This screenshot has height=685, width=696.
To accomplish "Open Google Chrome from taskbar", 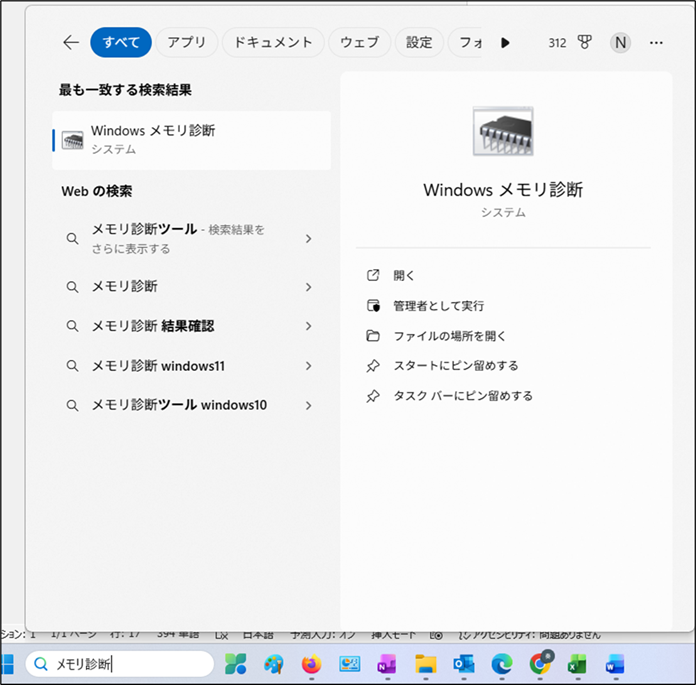I will pos(541,664).
